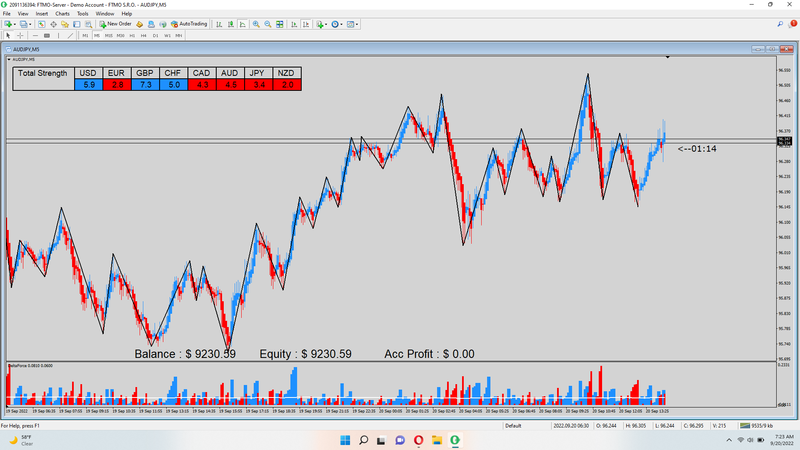Screen dimensions: 800x450
Task: Click the Profiles toolbar icon
Action: tap(23, 24)
